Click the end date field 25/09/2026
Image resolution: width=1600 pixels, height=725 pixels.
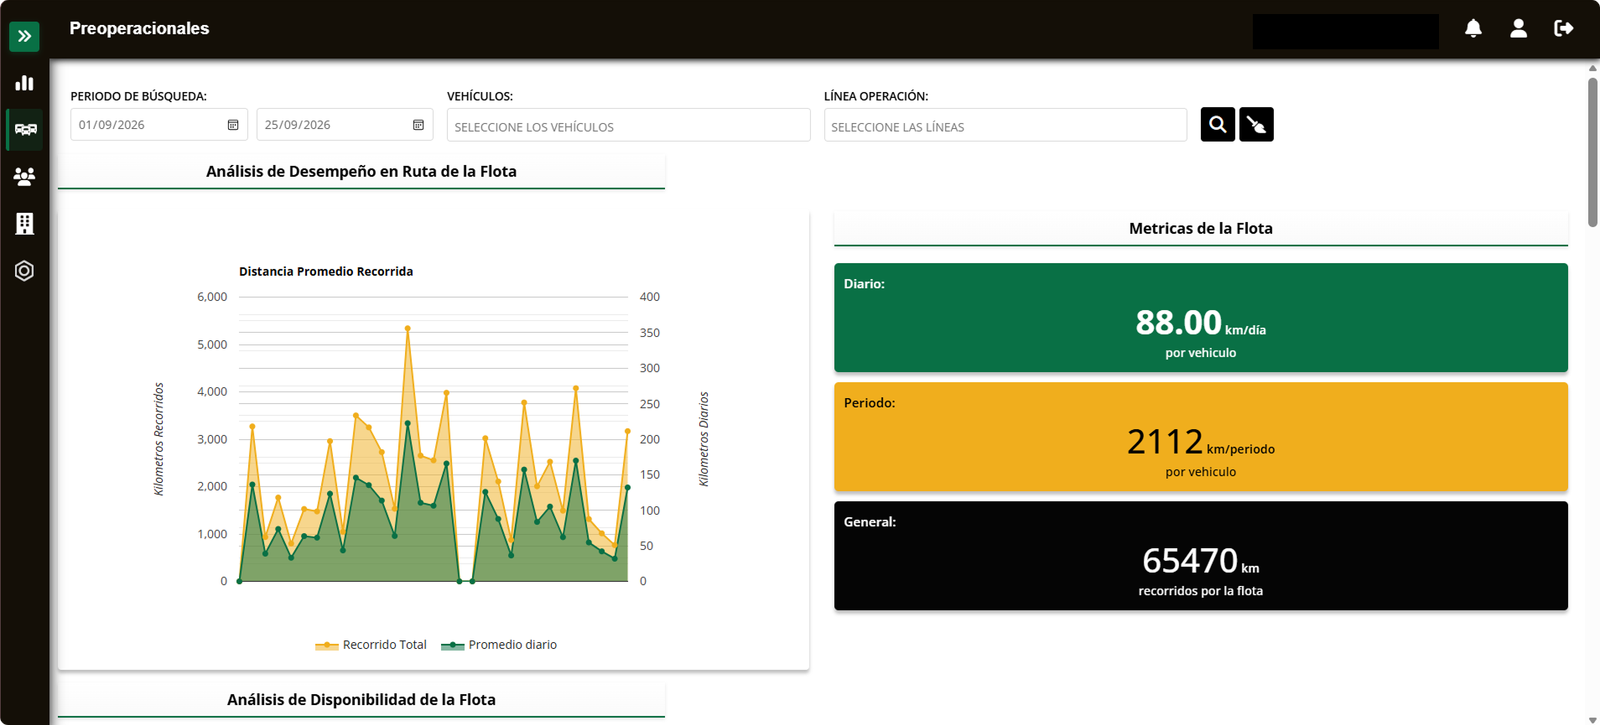coord(345,125)
